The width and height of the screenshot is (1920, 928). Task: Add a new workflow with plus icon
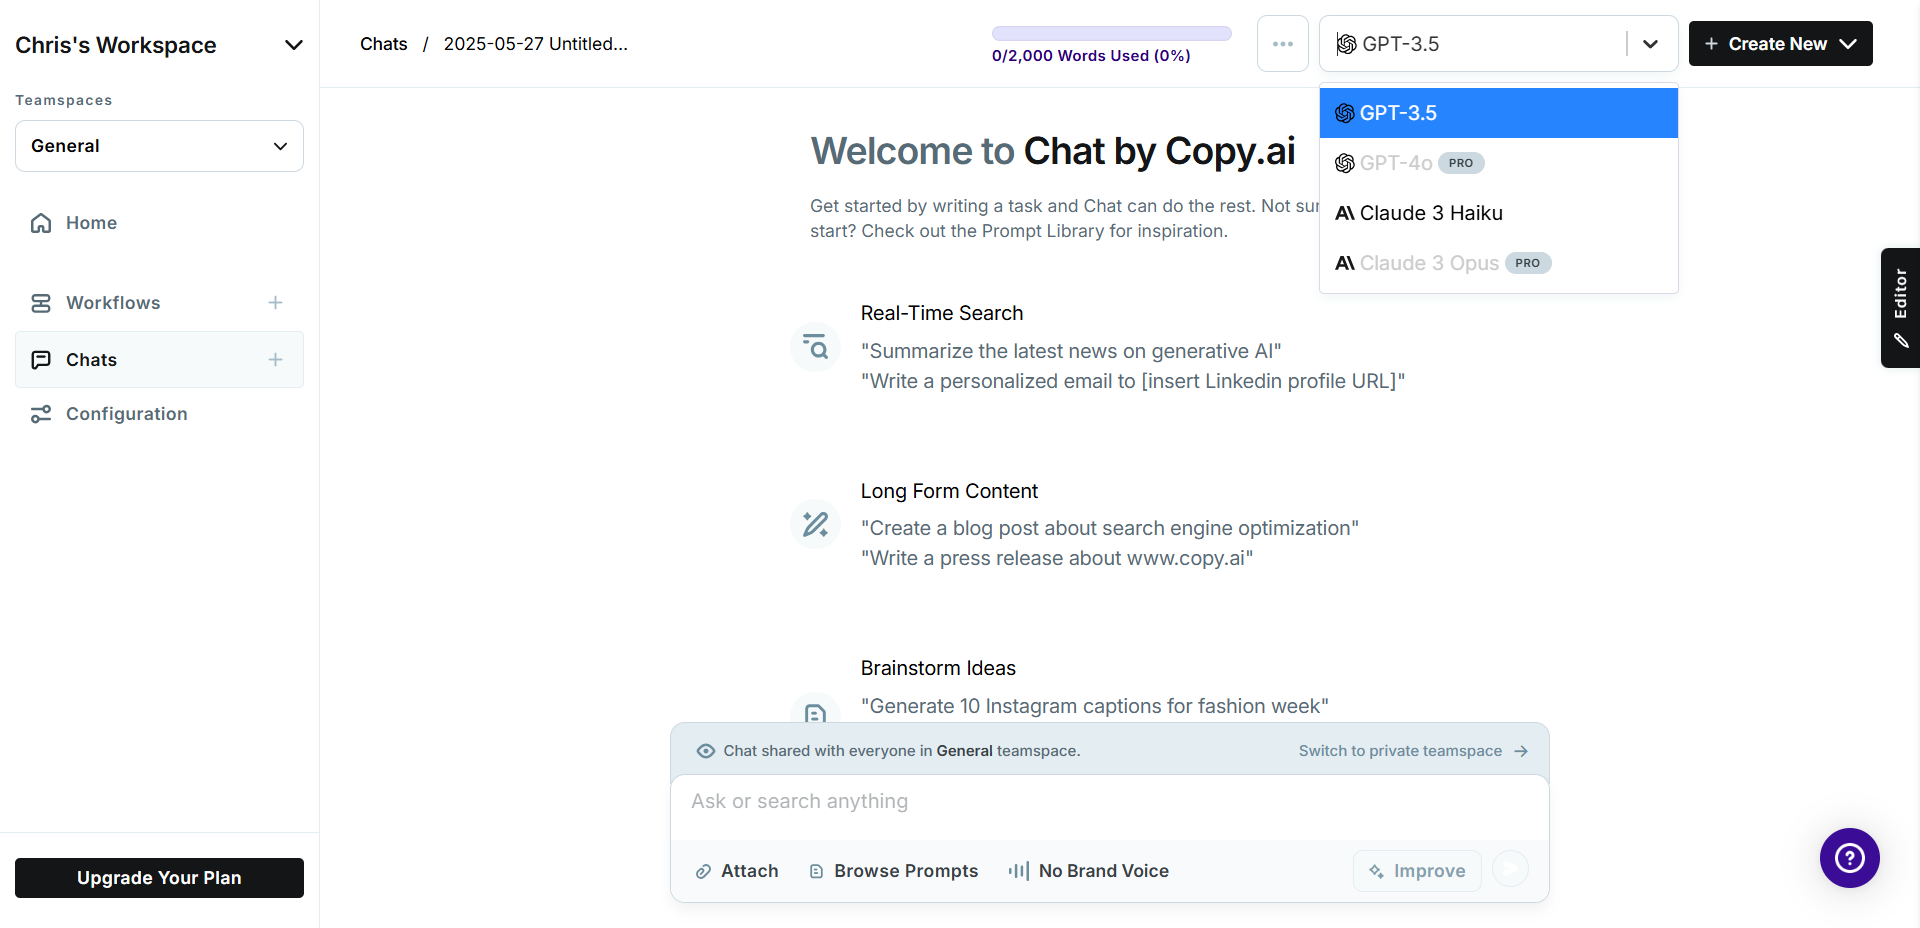[275, 303]
